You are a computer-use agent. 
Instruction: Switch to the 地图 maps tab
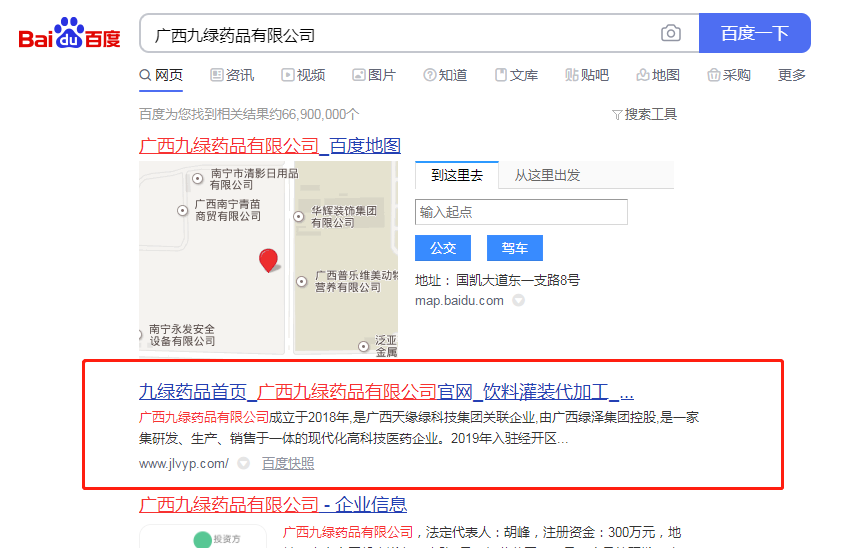(658, 75)
